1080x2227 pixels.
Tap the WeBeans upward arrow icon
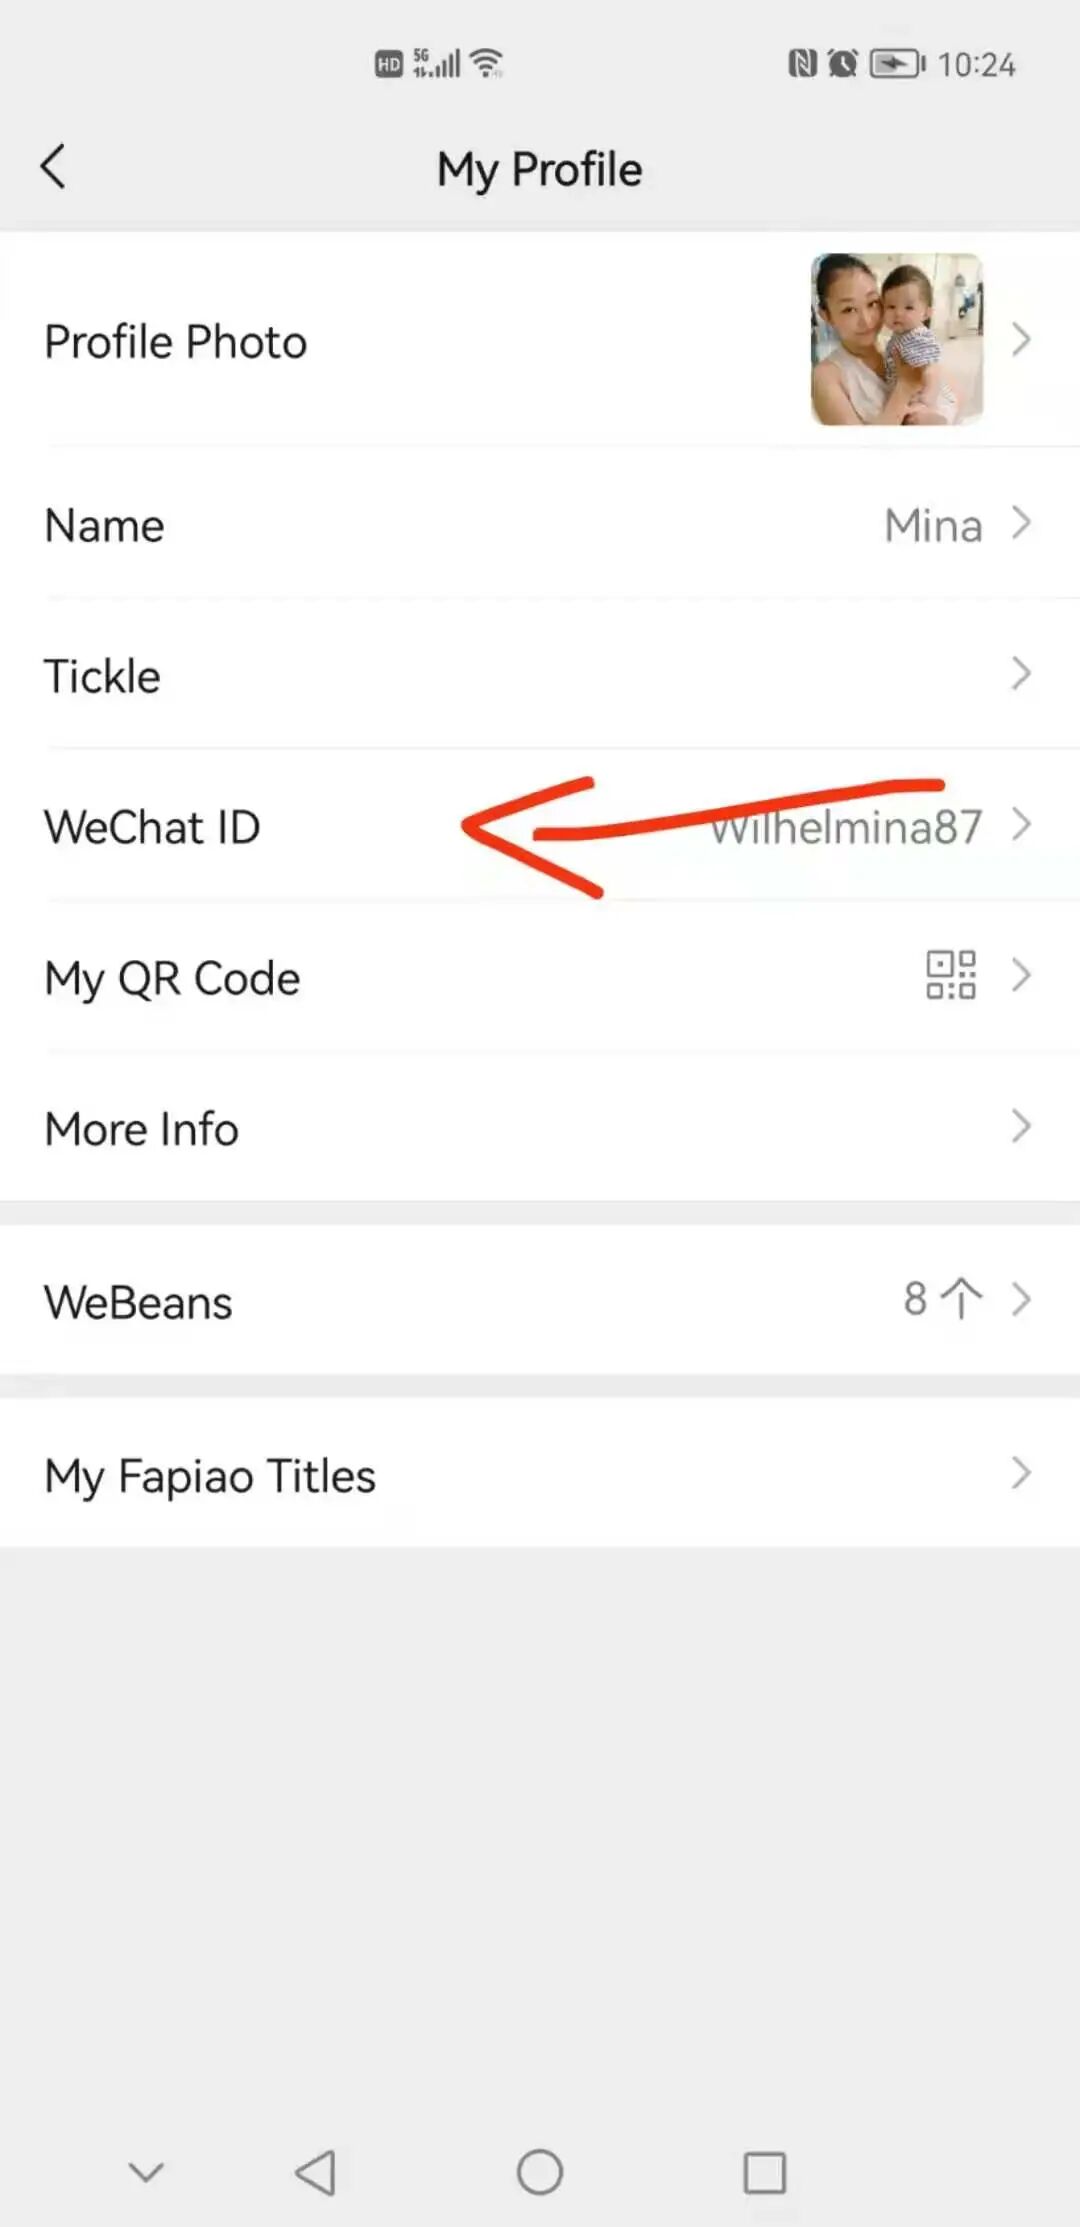point(962,1299)
